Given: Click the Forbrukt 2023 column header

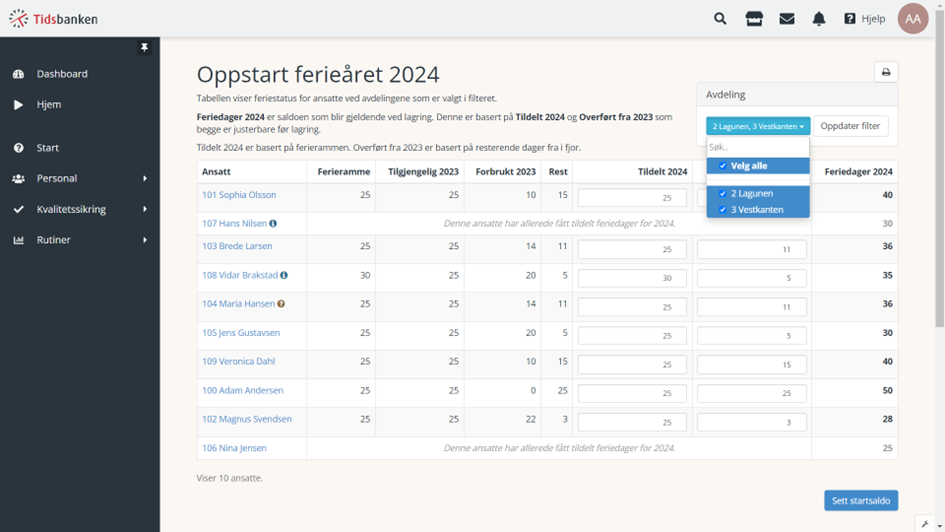Looking at the screenshot, I should [505, 172].
